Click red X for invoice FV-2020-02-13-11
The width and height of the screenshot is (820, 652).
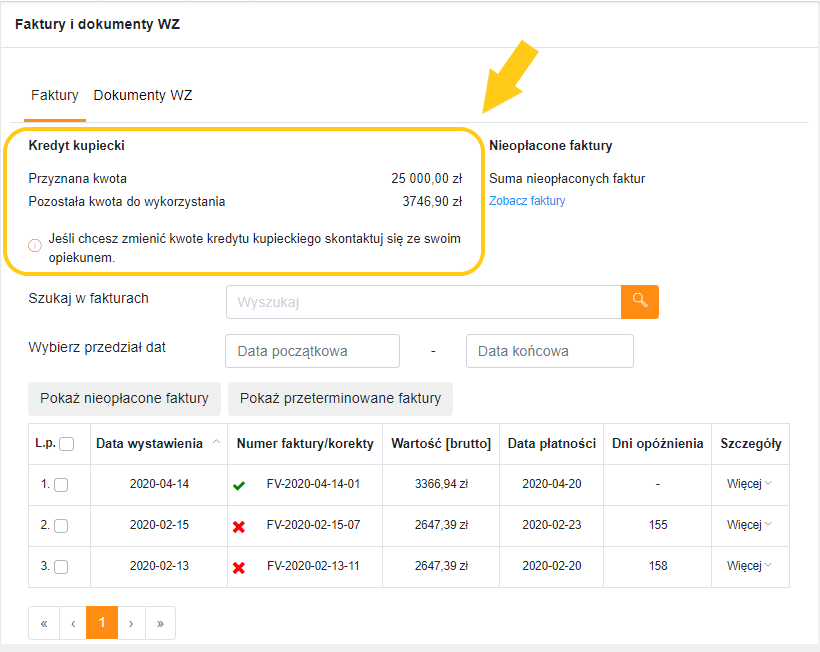tap(239, 567)
